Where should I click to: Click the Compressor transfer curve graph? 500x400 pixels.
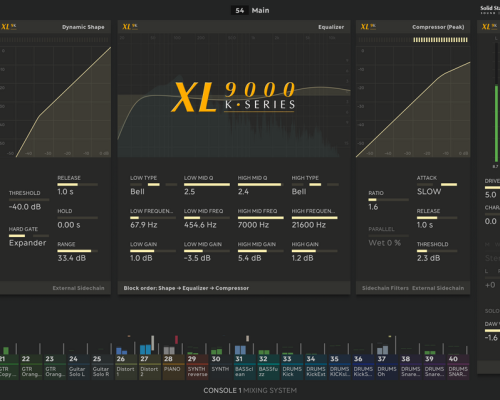pyautogui.click(x=413, y=102)
